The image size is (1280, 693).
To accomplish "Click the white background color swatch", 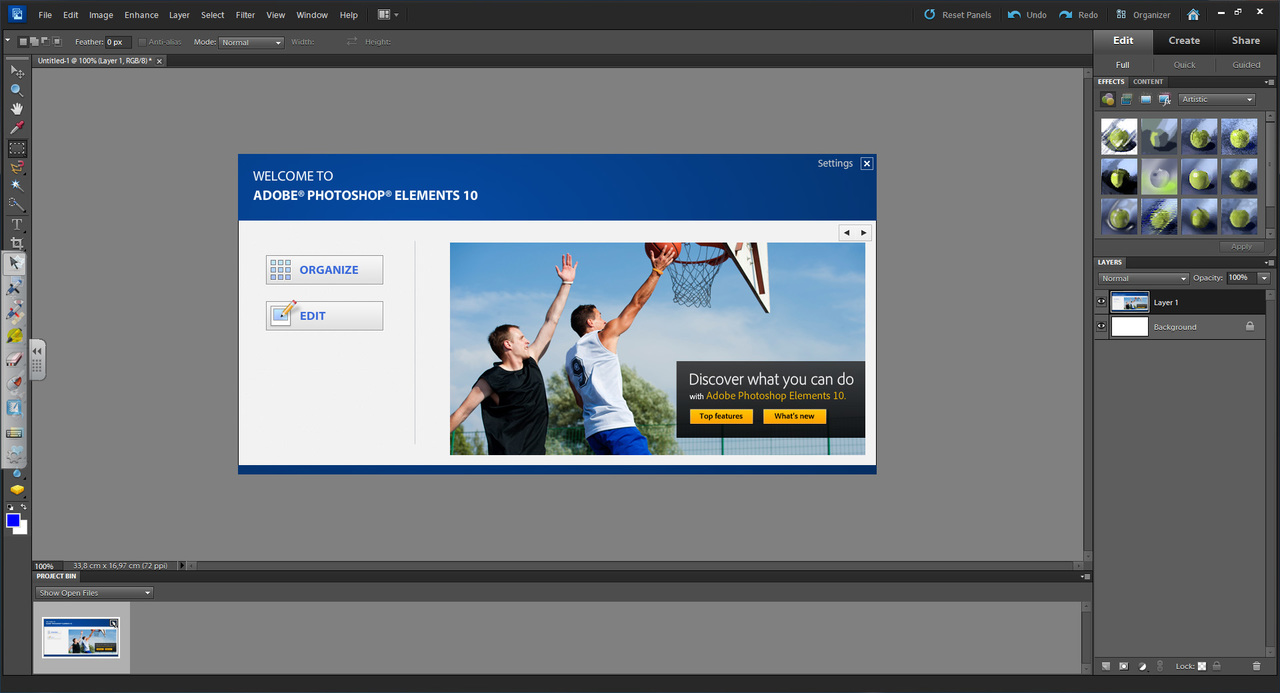I will pos(22,528).
